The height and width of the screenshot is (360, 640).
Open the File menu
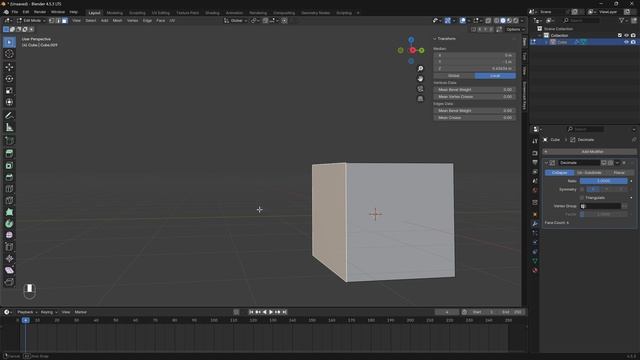coord(15,12)
